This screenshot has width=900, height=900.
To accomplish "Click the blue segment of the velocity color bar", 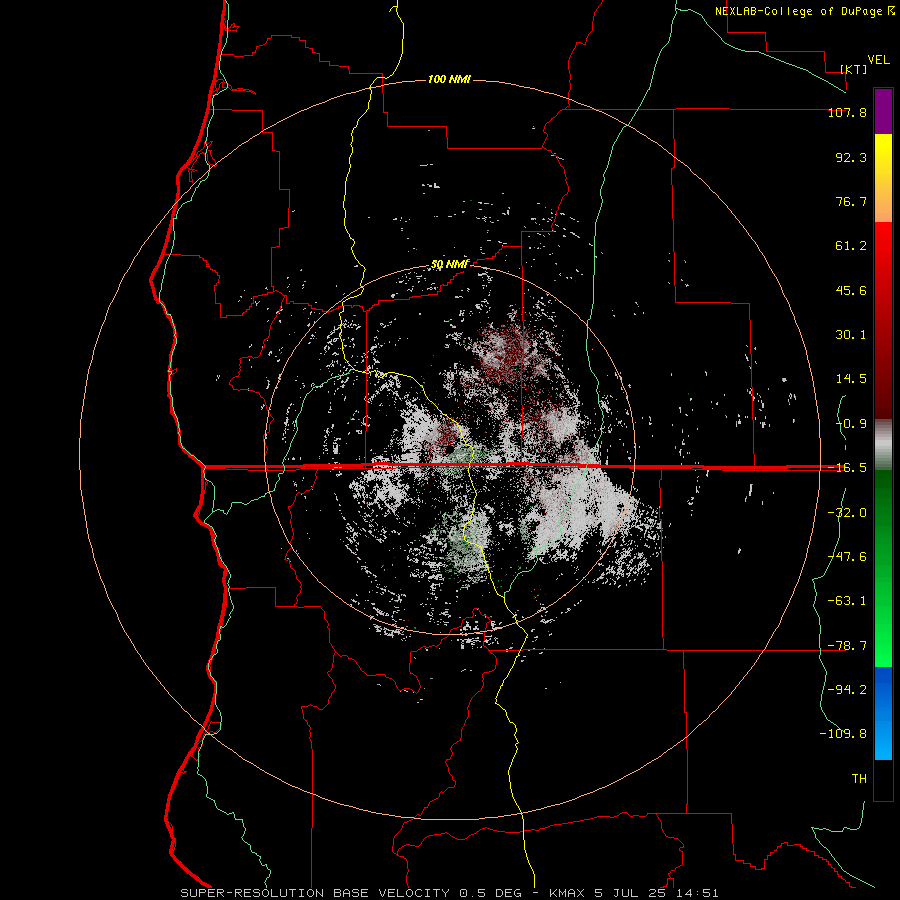I will point(883,713).
